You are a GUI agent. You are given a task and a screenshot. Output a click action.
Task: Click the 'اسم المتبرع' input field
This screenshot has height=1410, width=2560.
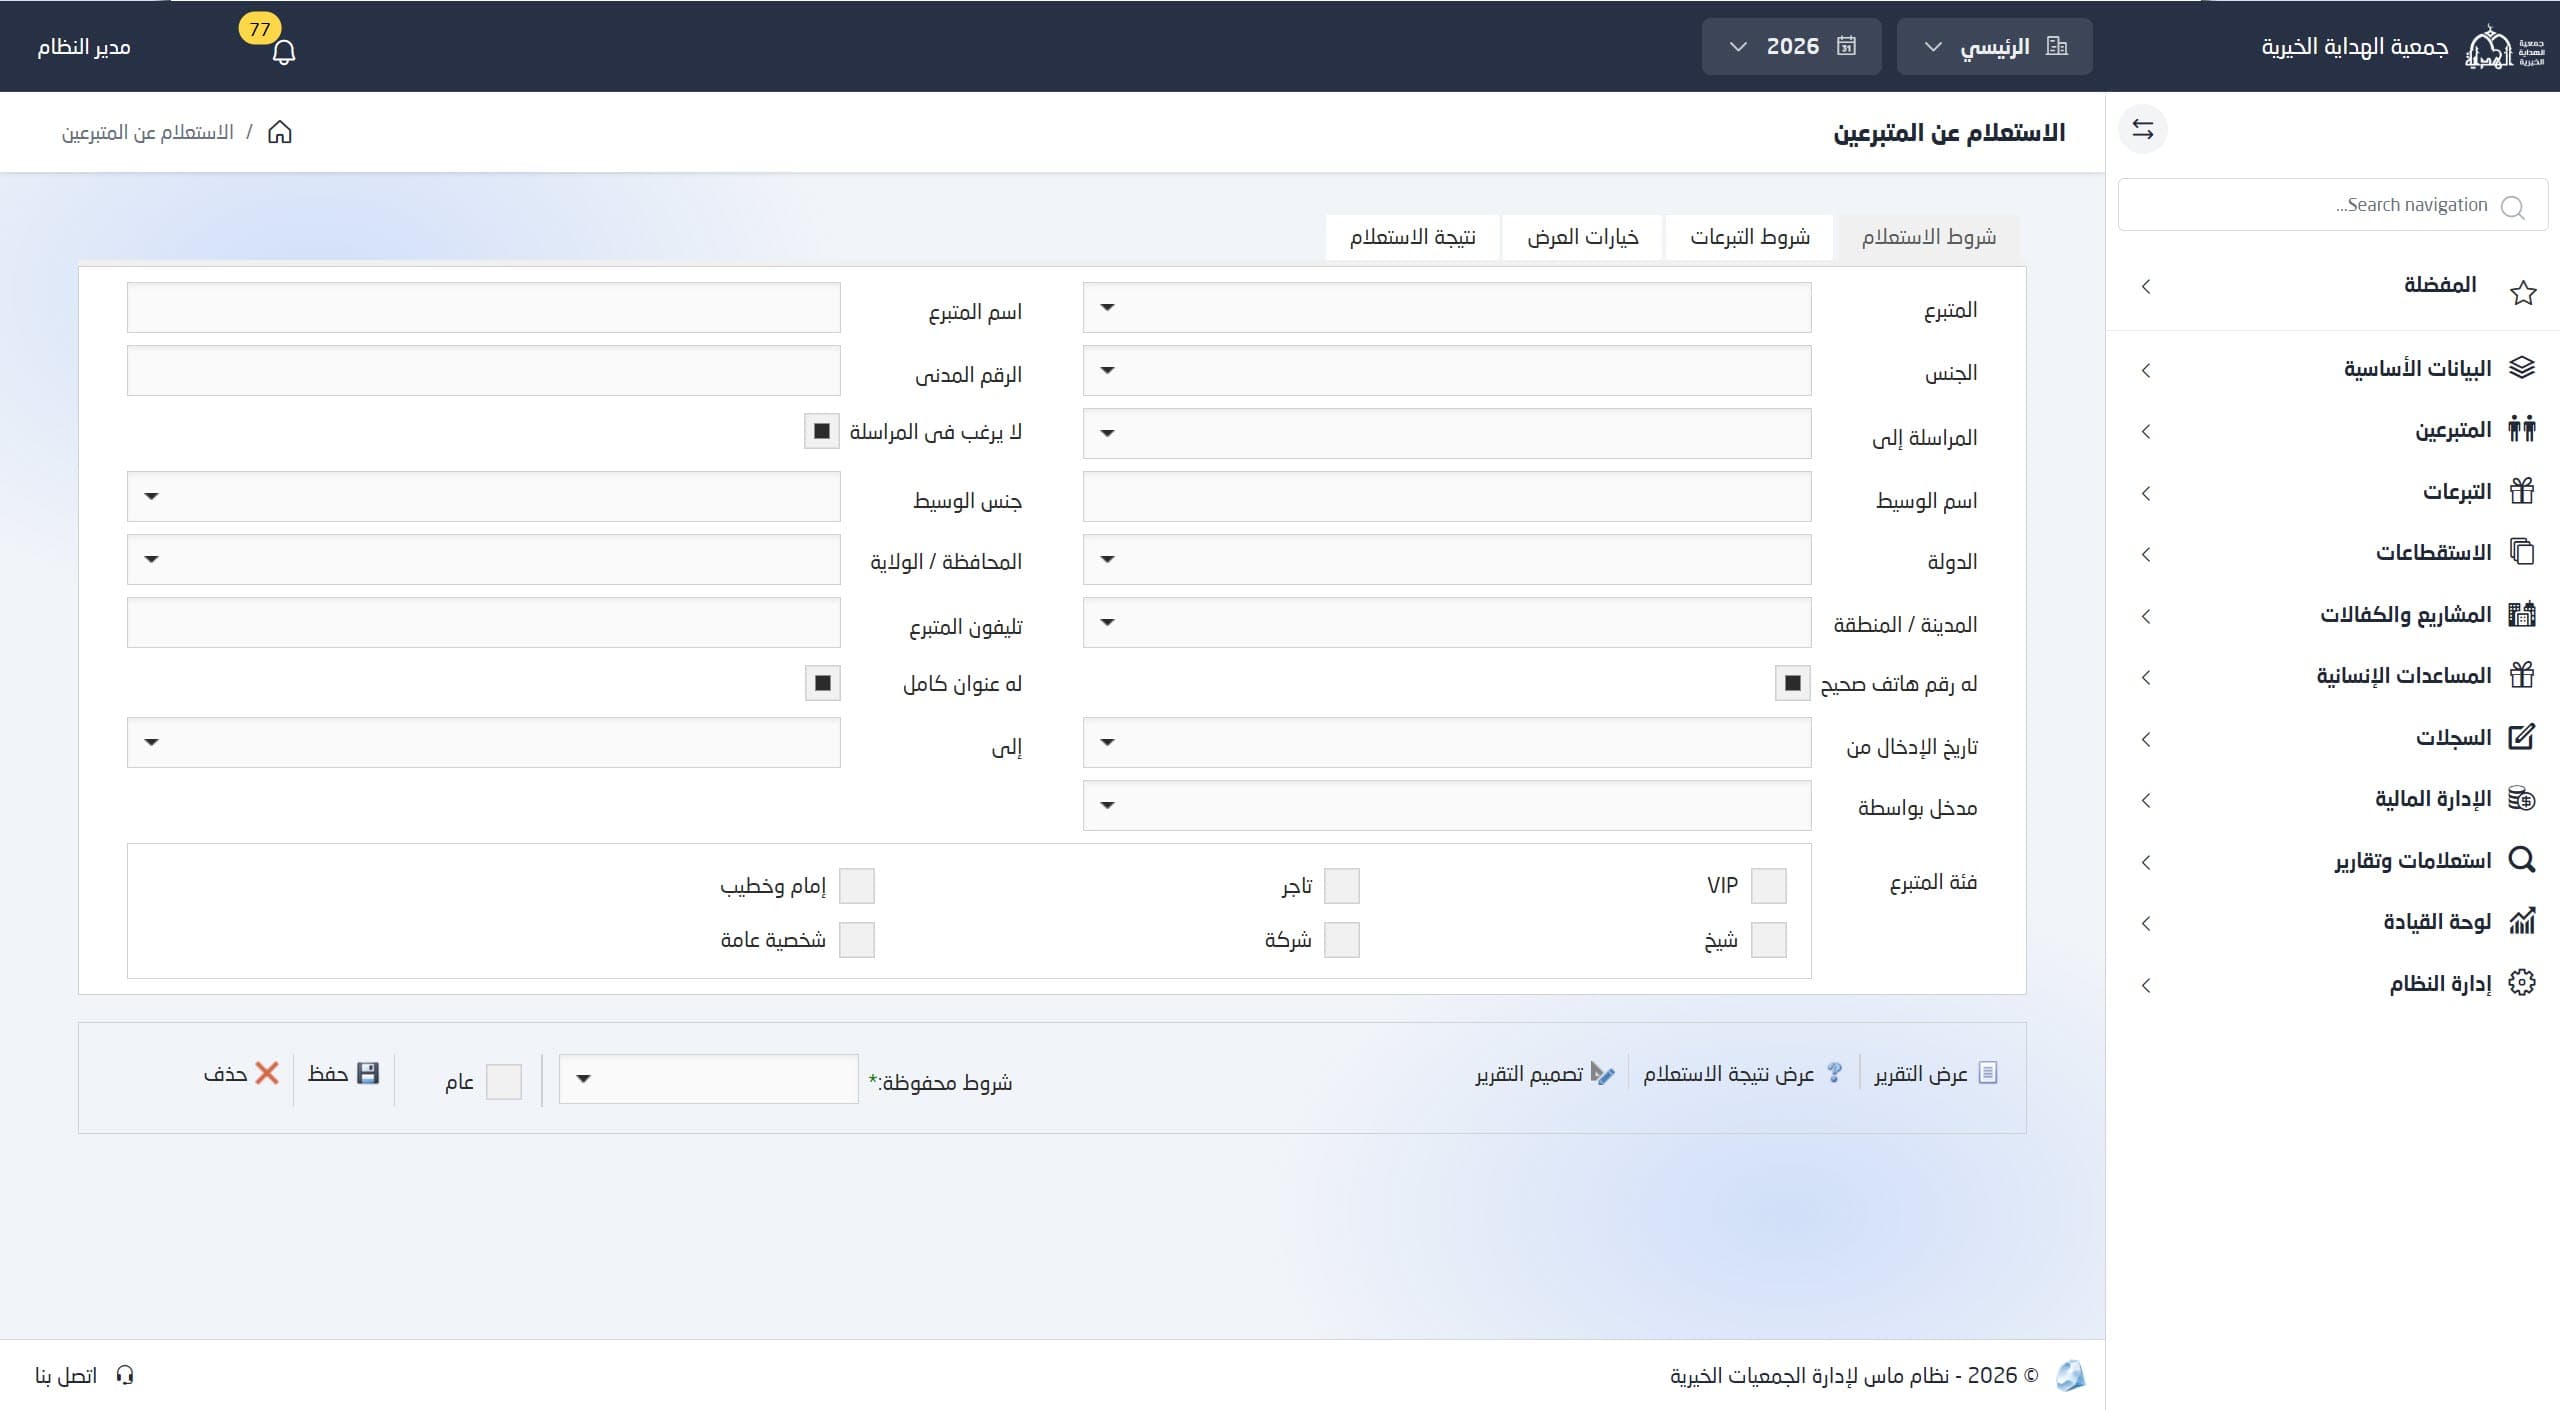coord(483,307)
